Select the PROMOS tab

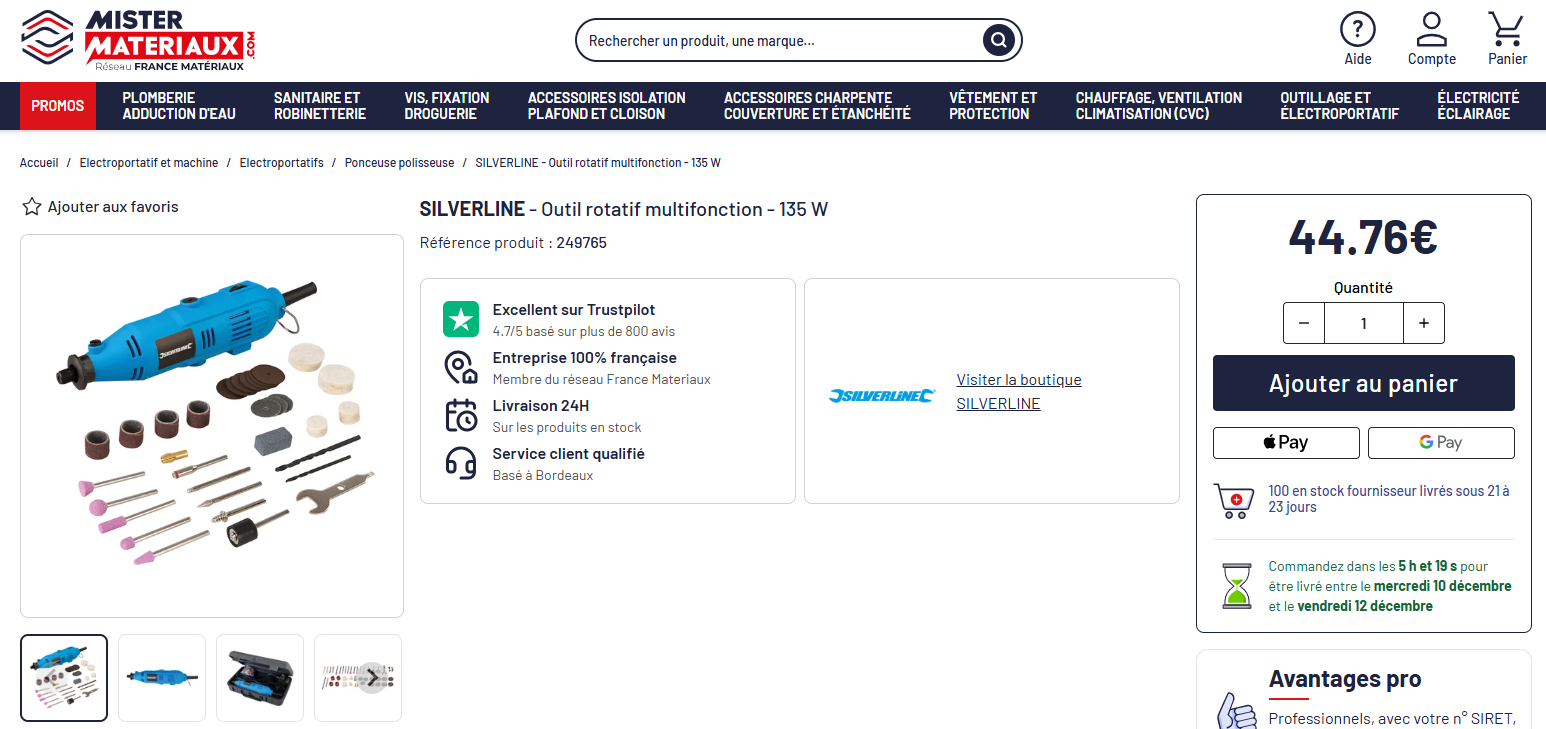(58, 106)
